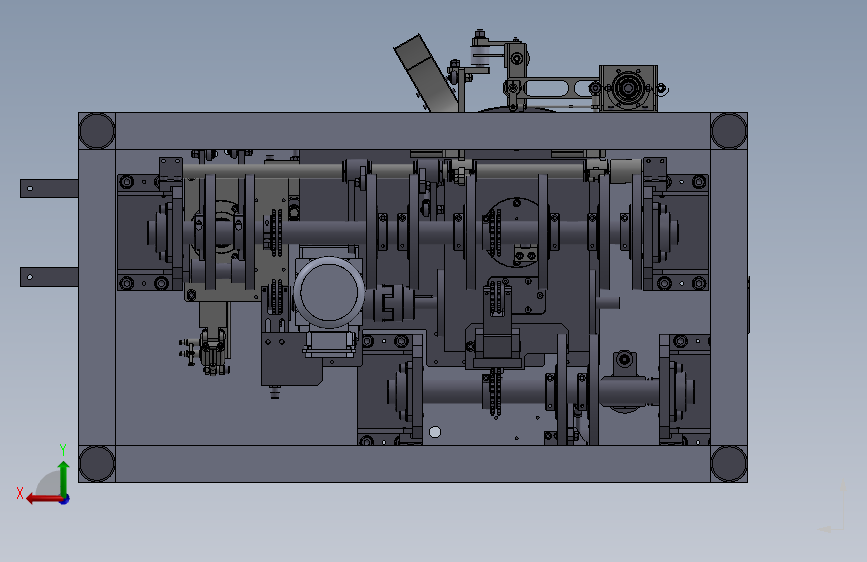Screen dimensions: 867x562
Task: Select the lower protruding bracket on the frame's left side
Action: click(49, 277)
